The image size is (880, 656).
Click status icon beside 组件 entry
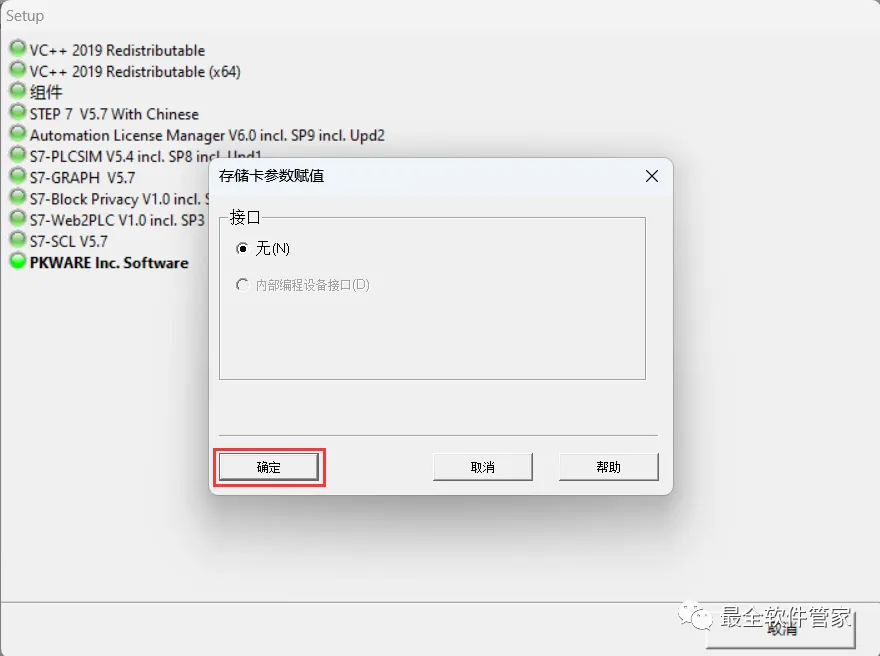18,90
